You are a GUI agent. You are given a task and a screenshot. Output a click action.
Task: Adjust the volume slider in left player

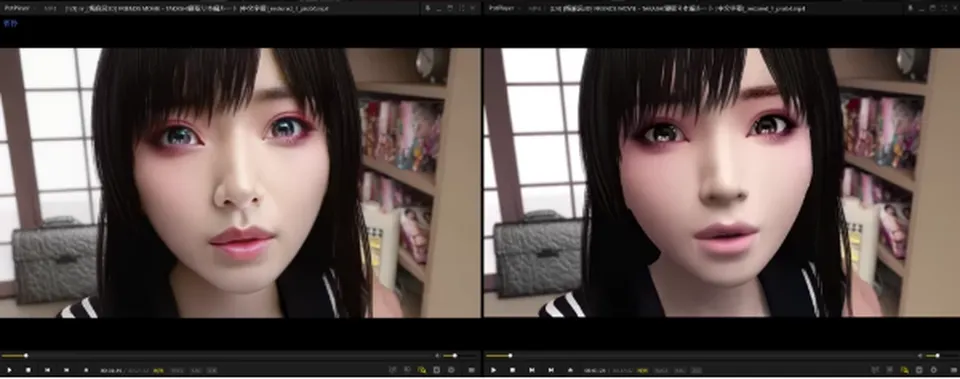click(x=459, y=356)
